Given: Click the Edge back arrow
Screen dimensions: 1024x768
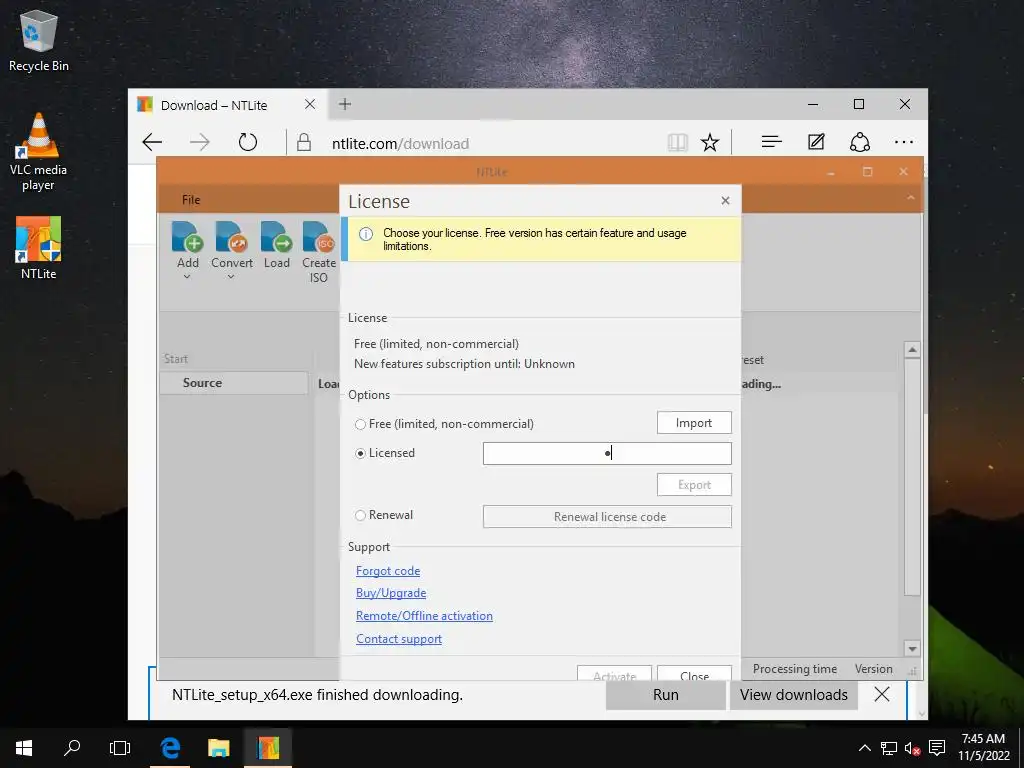Looking at the screenshot, I should [152, 142].
